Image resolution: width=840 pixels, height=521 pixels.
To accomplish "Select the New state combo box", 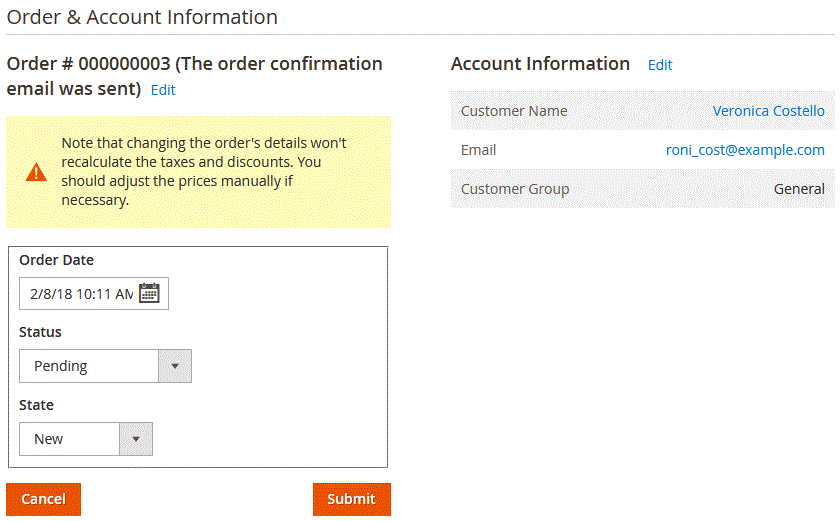I will [x=86, y=439].
